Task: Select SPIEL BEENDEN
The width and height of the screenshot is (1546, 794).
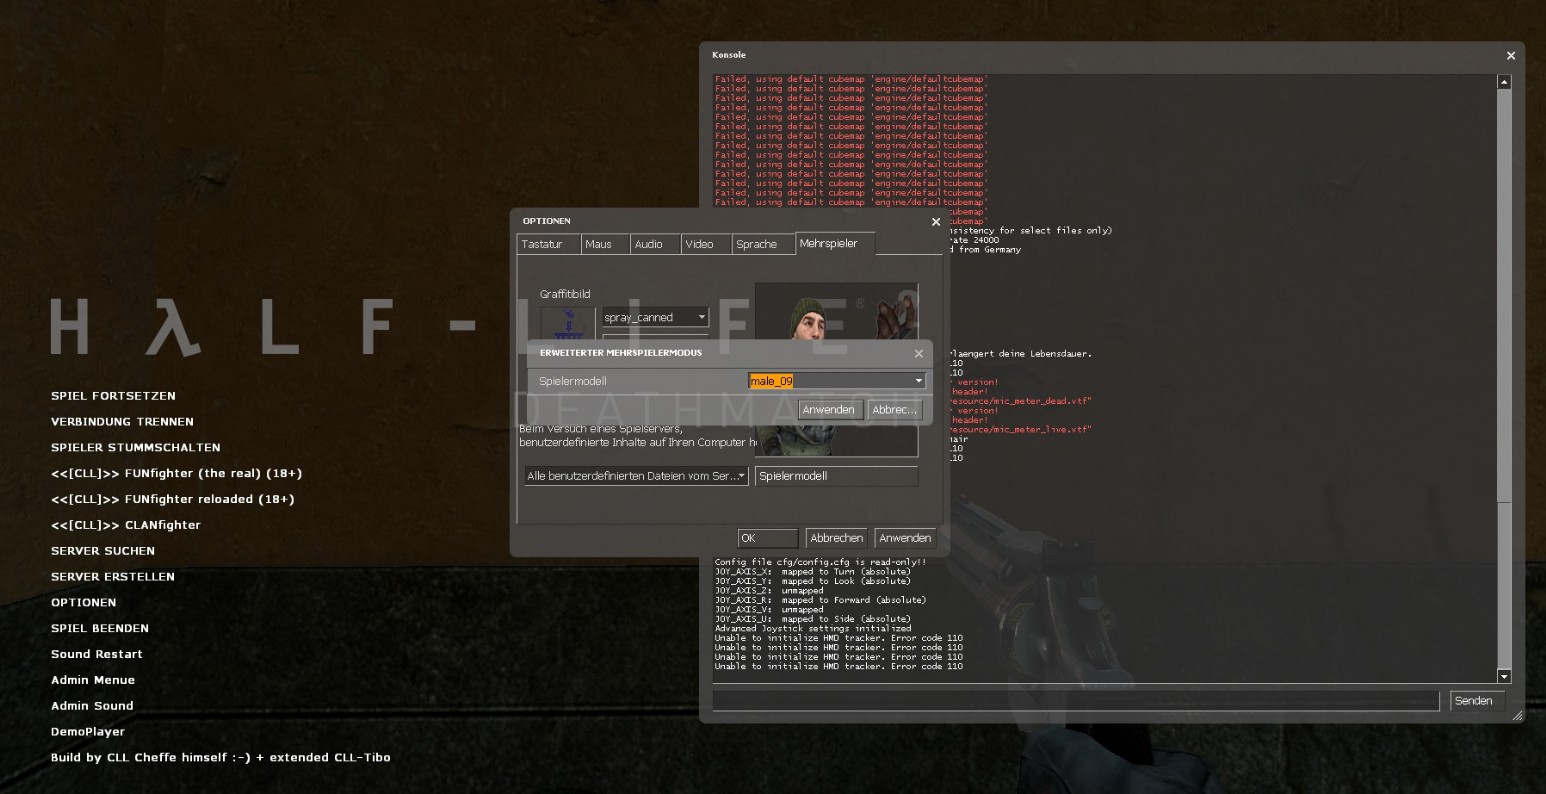Action: click(x=100, y=629)
